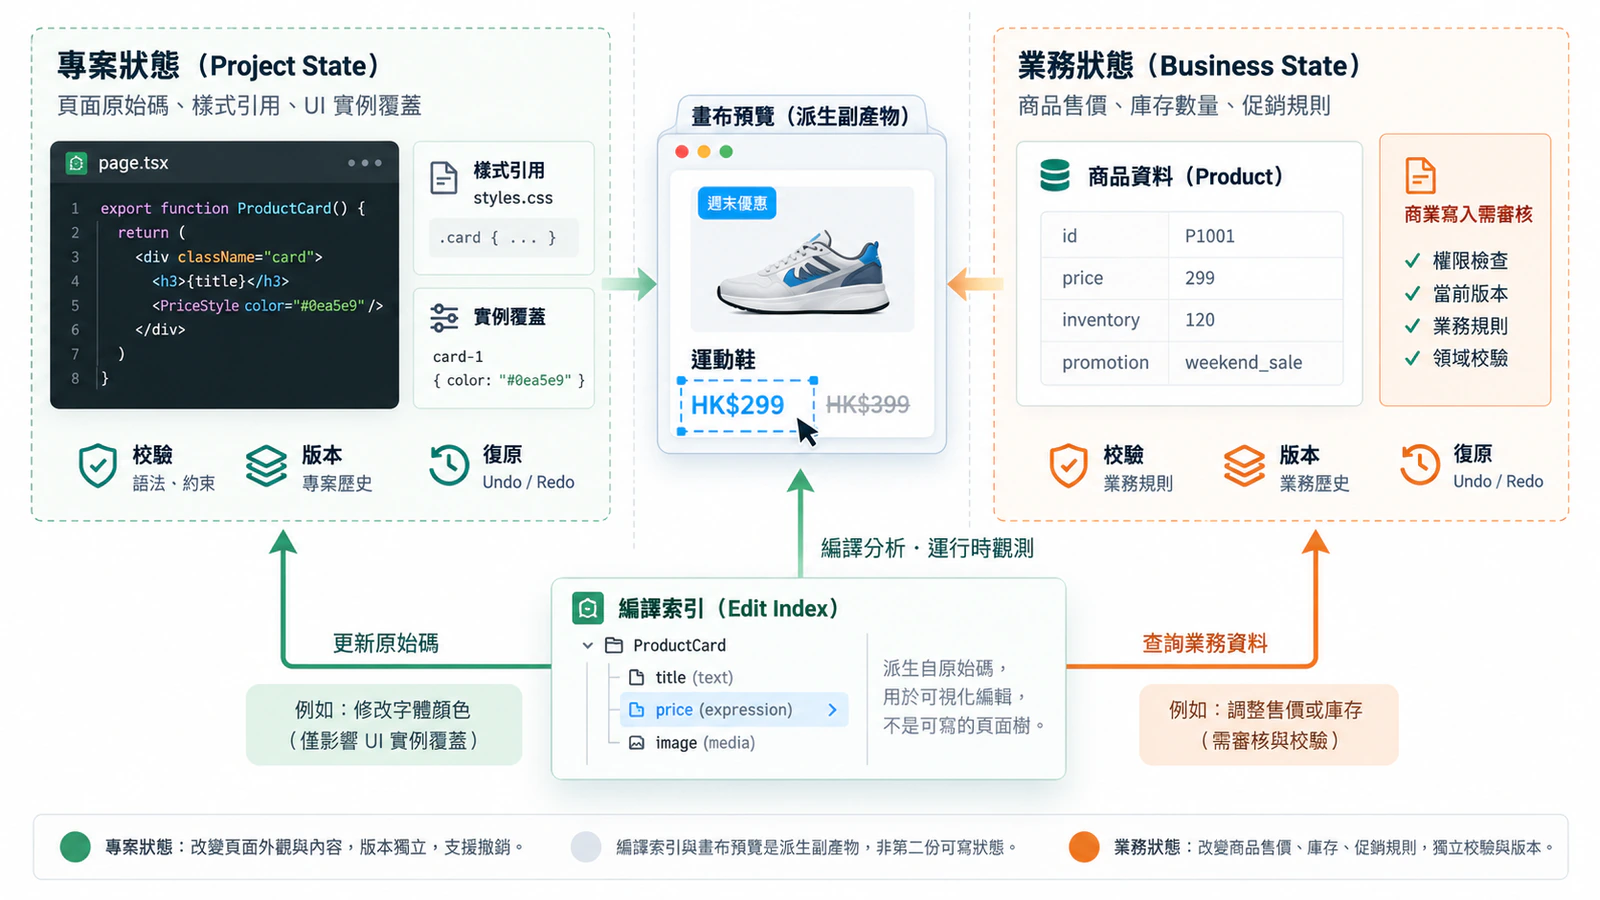Click the grey 編譯索引 legend dot

tap(586, 847)
